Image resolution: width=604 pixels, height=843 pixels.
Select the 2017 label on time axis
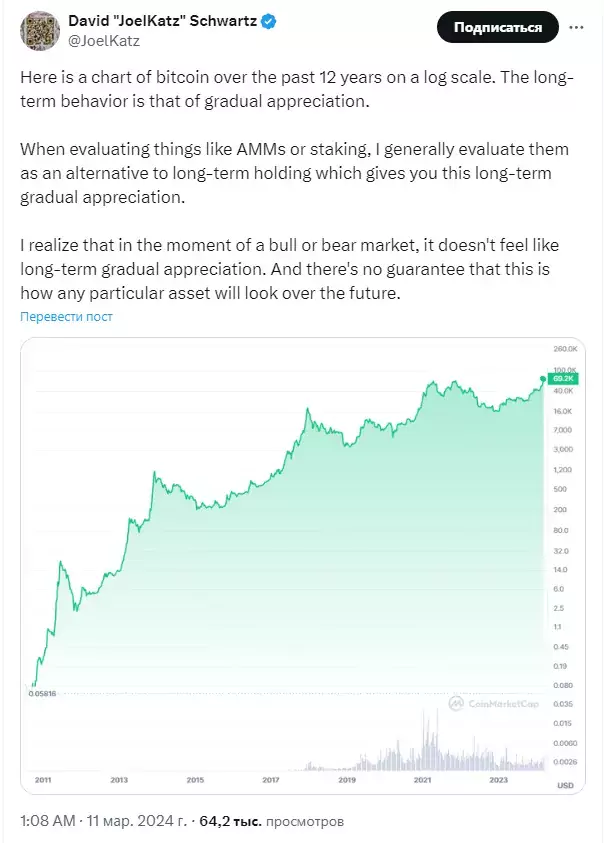(x=271, y=779)
